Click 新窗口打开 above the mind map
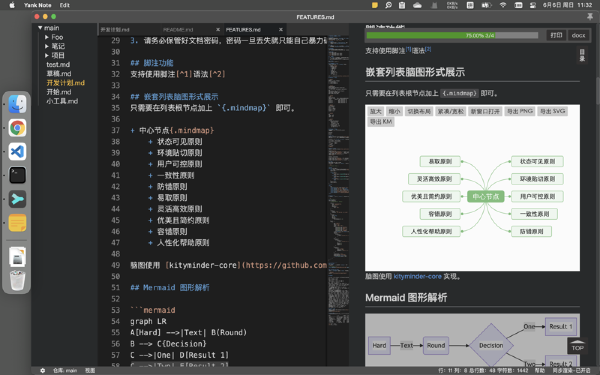Image resolution: width=600 pixels, height=375 pixels. tap(485, 111)
